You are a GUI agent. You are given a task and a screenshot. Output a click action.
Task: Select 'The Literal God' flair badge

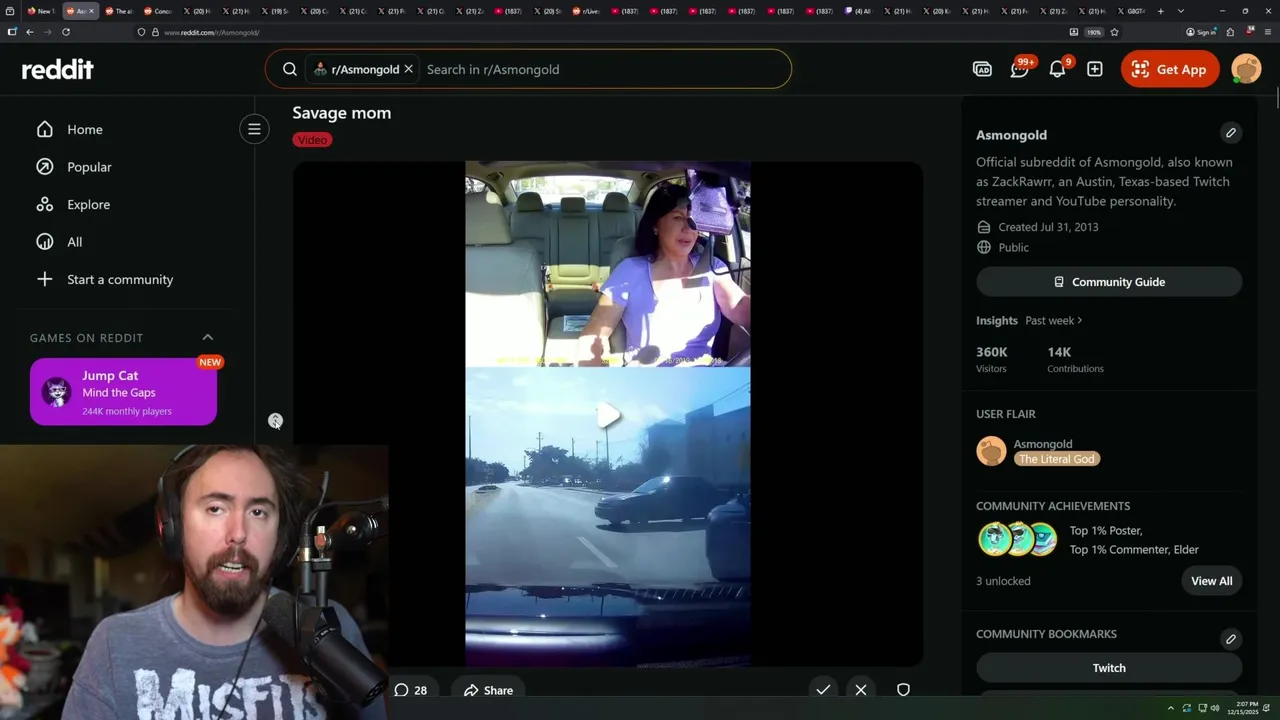pyautogui.click(x=1057, y=459)
